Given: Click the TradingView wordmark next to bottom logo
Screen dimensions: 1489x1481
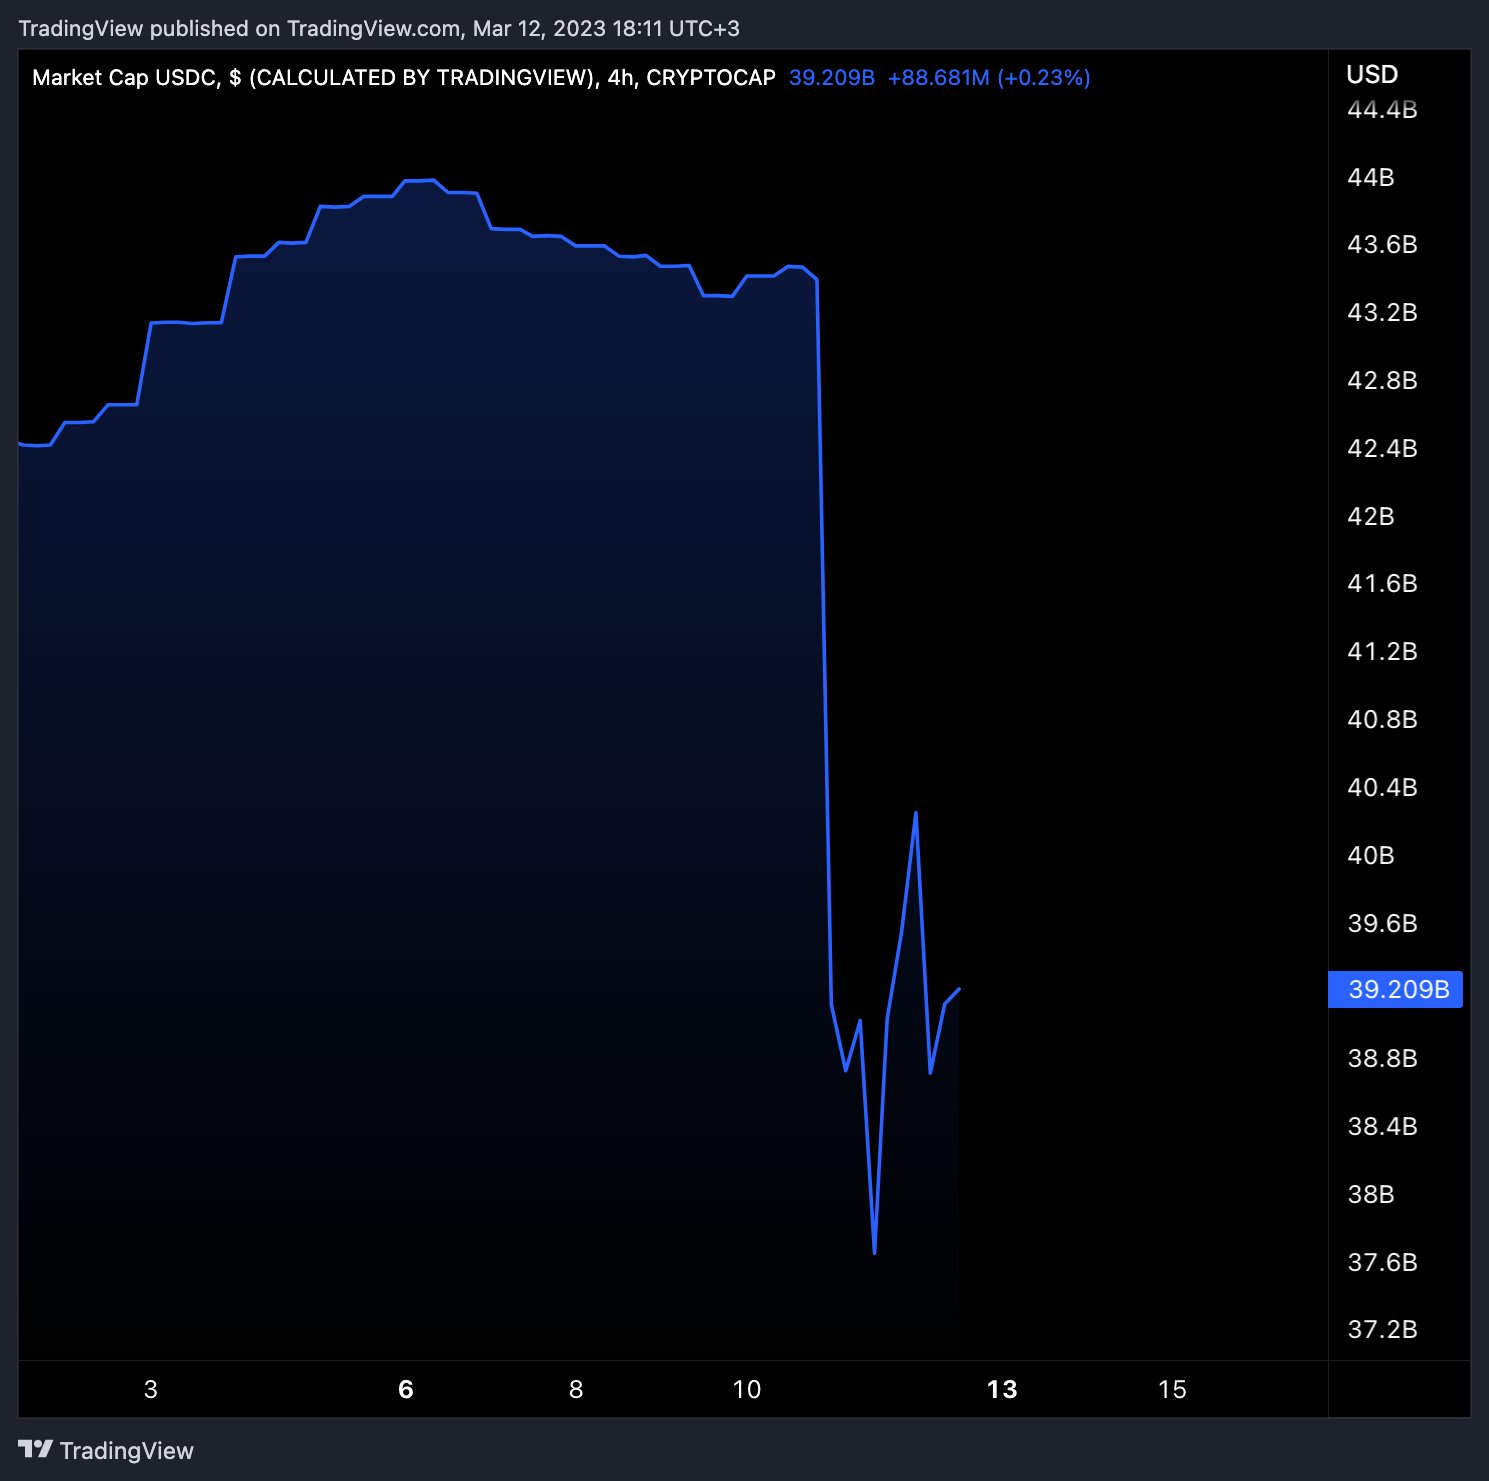Looking at the screenshot, I should point(127,1450).
